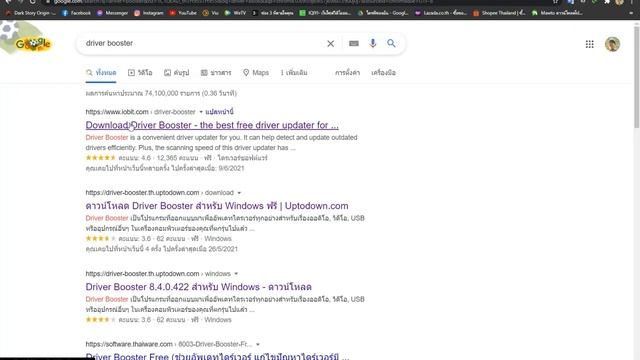Viewport: 640px width, 360px height.
Task: Click the 4.6 rating 12,365 votes text
Action: (x=158, y=158)
